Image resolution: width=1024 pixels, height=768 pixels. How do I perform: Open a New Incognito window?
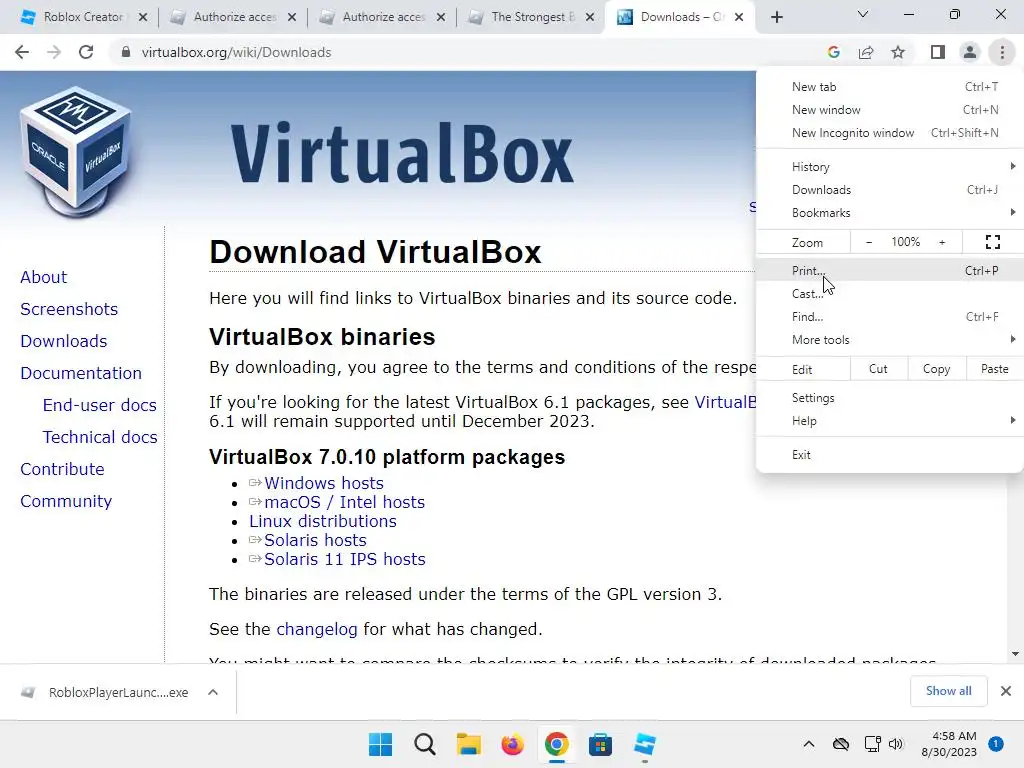coord(889,133)
